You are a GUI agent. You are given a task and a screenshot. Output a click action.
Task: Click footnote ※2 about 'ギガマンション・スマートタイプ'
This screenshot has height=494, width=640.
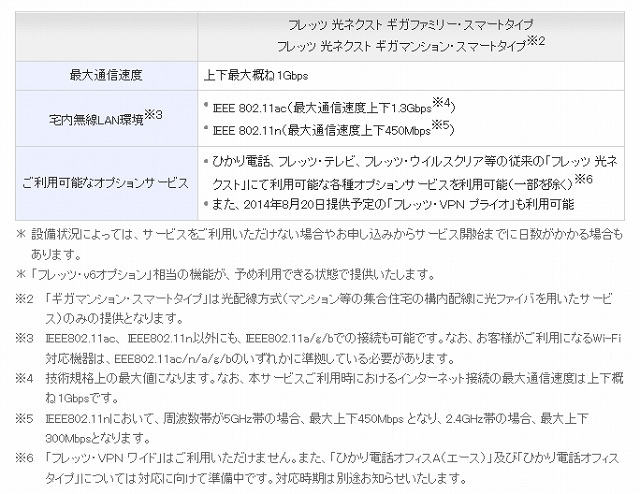point(314,308)
